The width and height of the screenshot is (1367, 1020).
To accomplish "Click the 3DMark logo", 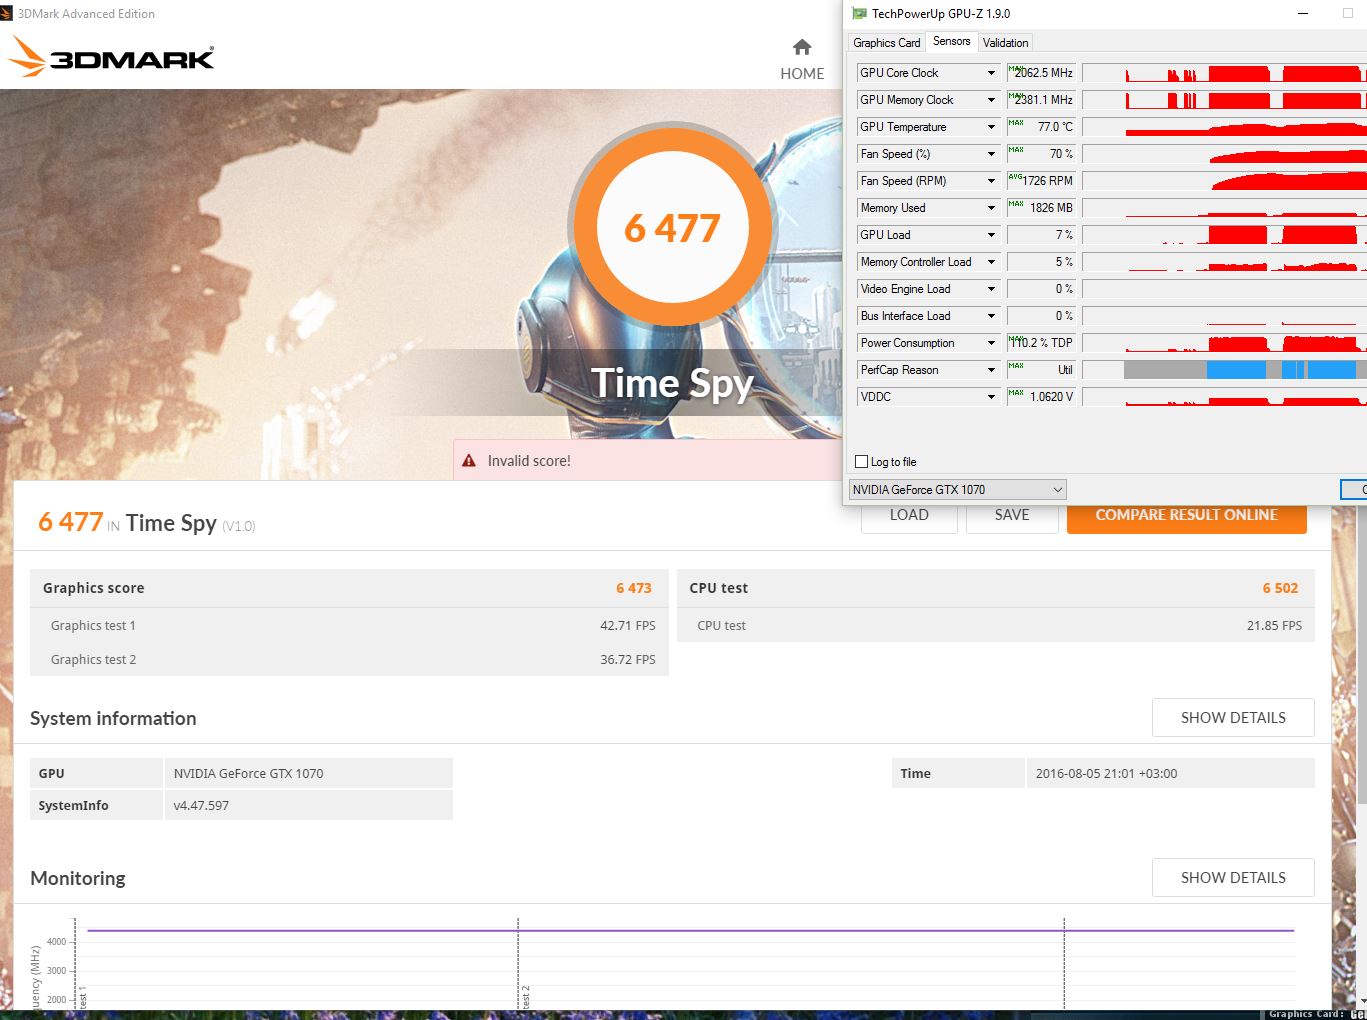I will (111, 57).
